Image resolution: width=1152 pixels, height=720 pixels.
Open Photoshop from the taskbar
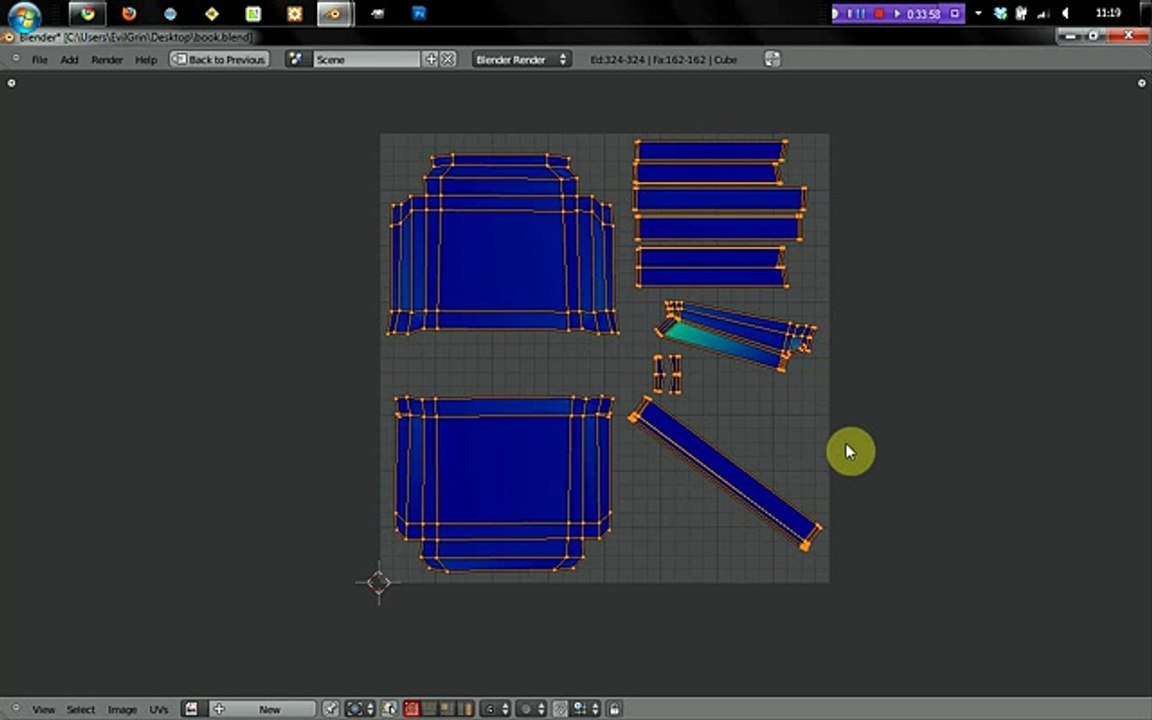click(419, 13)
